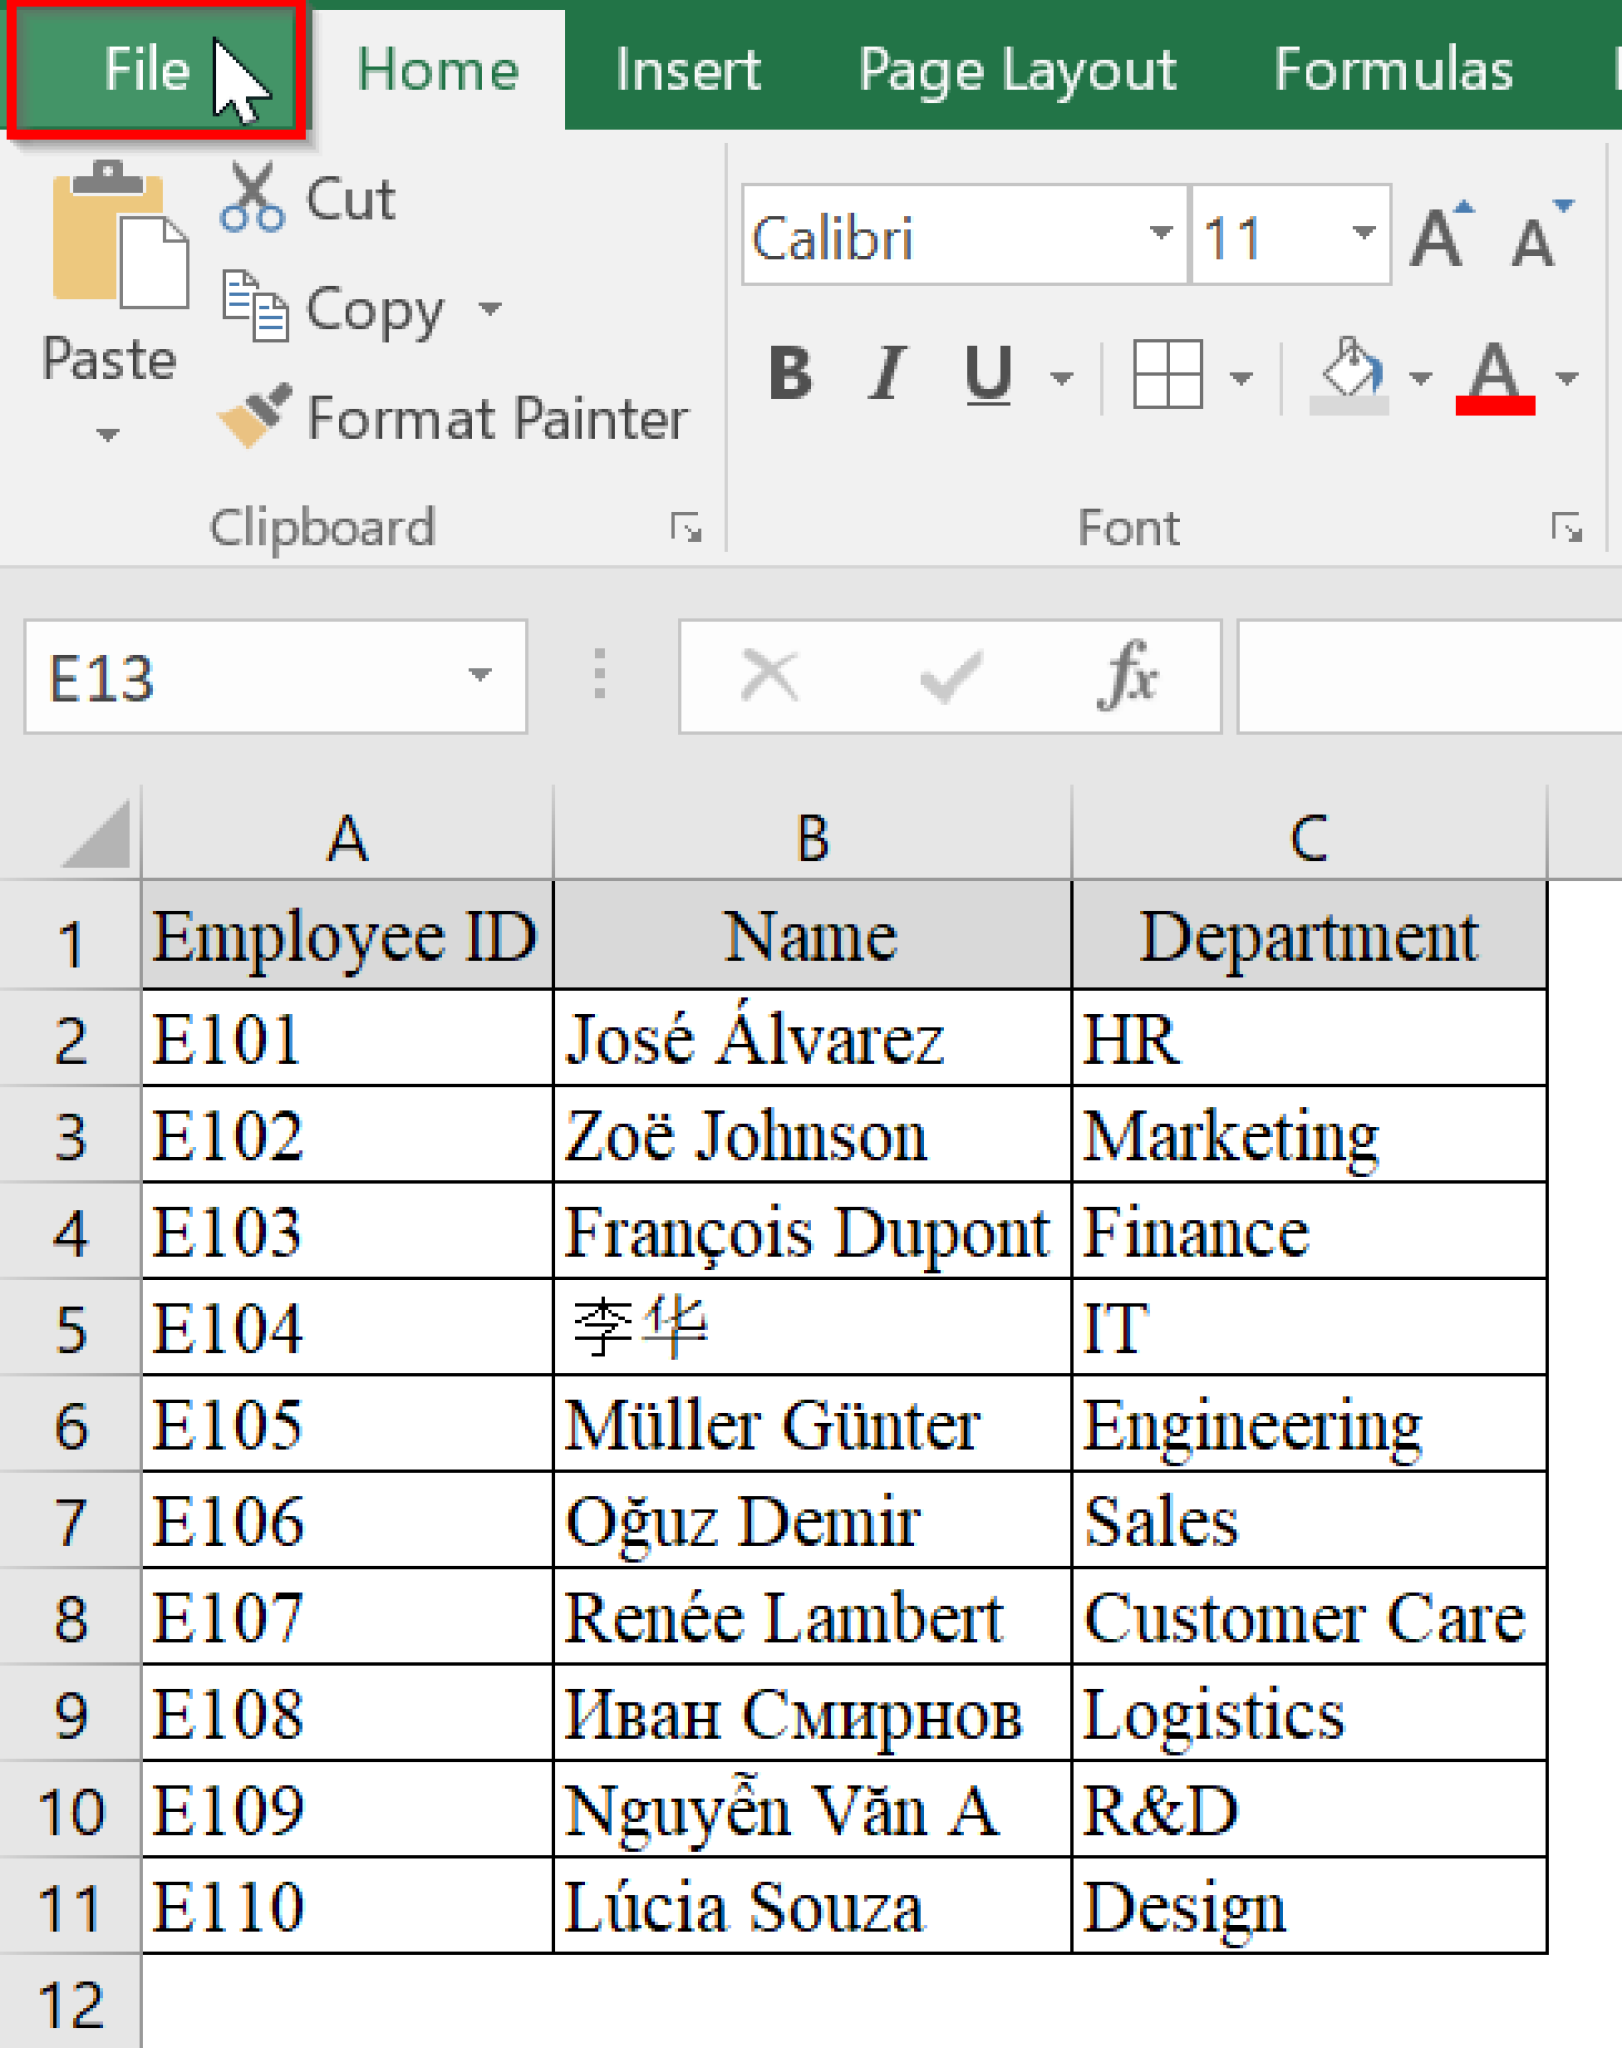This screenshot has height=2048, width=1622.
Task: Click the Copy icon
Action: pyautogui.click(x=258, y=307)
